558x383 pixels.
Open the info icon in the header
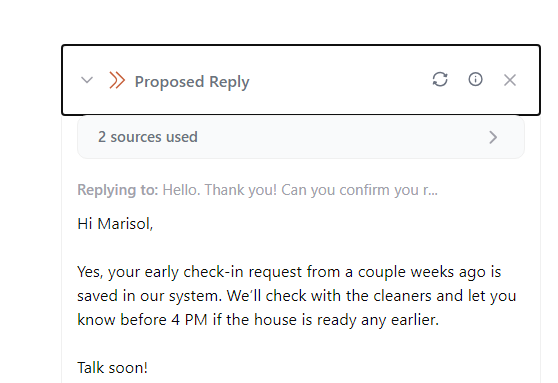tap(475, 79)
